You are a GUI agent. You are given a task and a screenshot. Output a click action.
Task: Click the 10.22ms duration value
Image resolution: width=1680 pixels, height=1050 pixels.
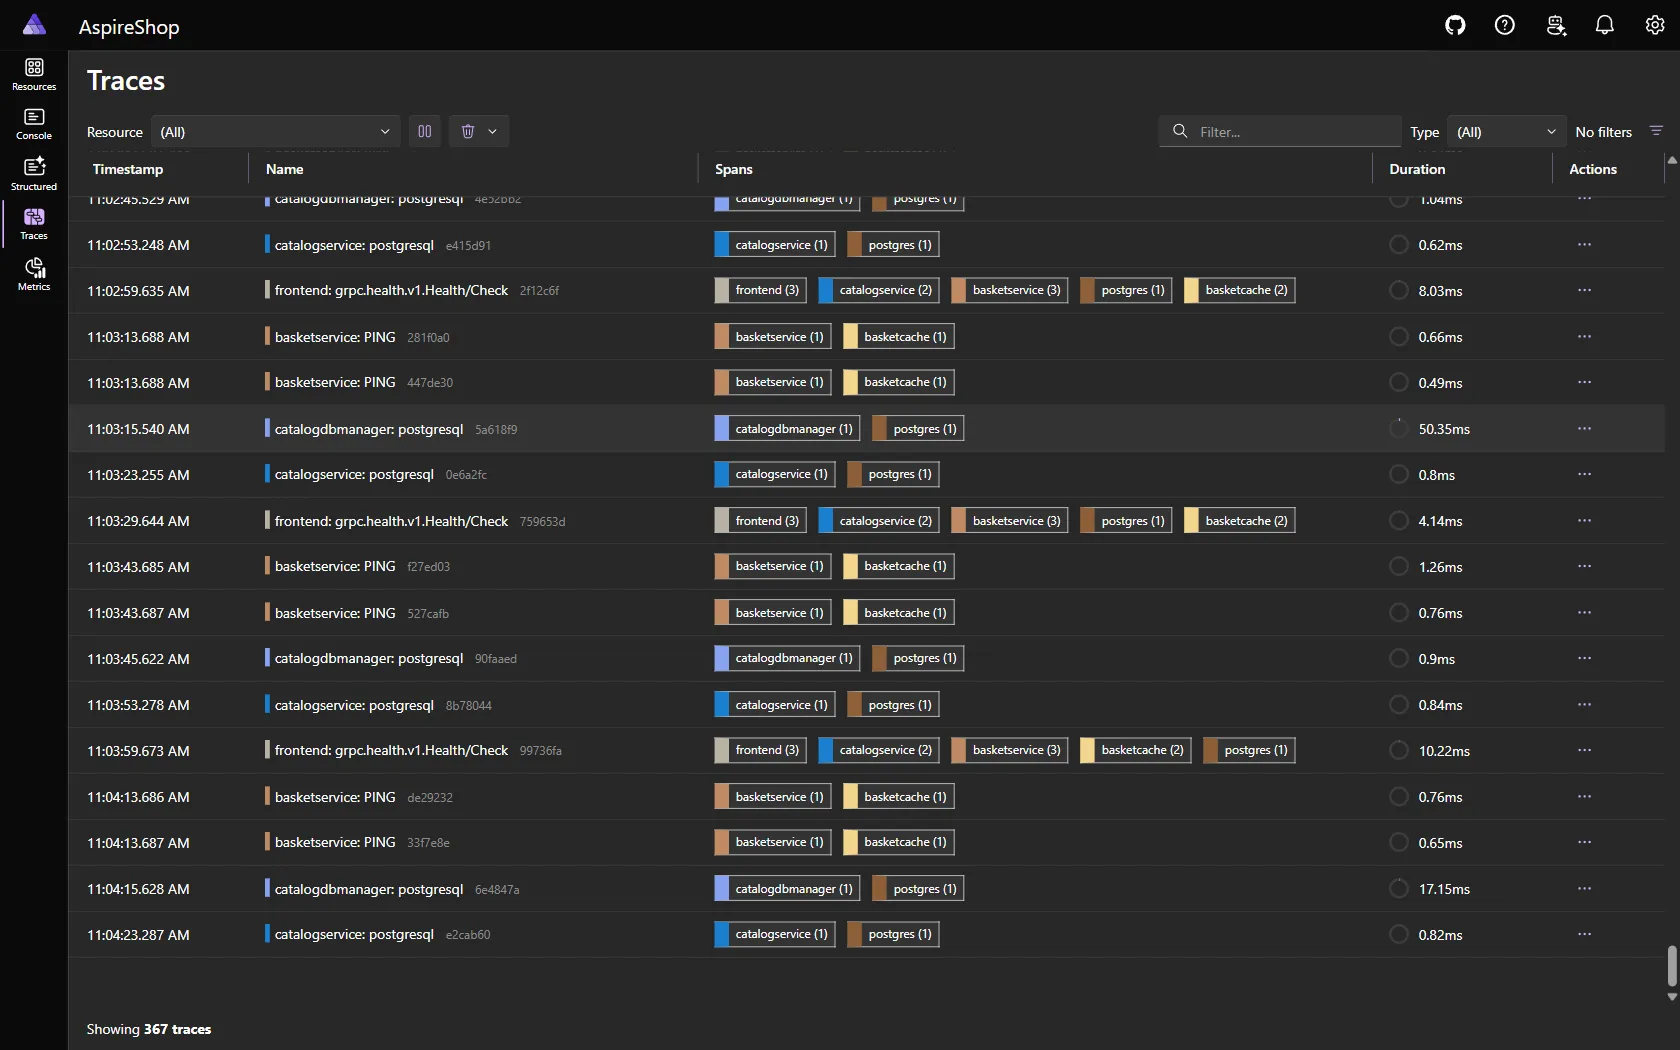click(x=1443, y=751)
